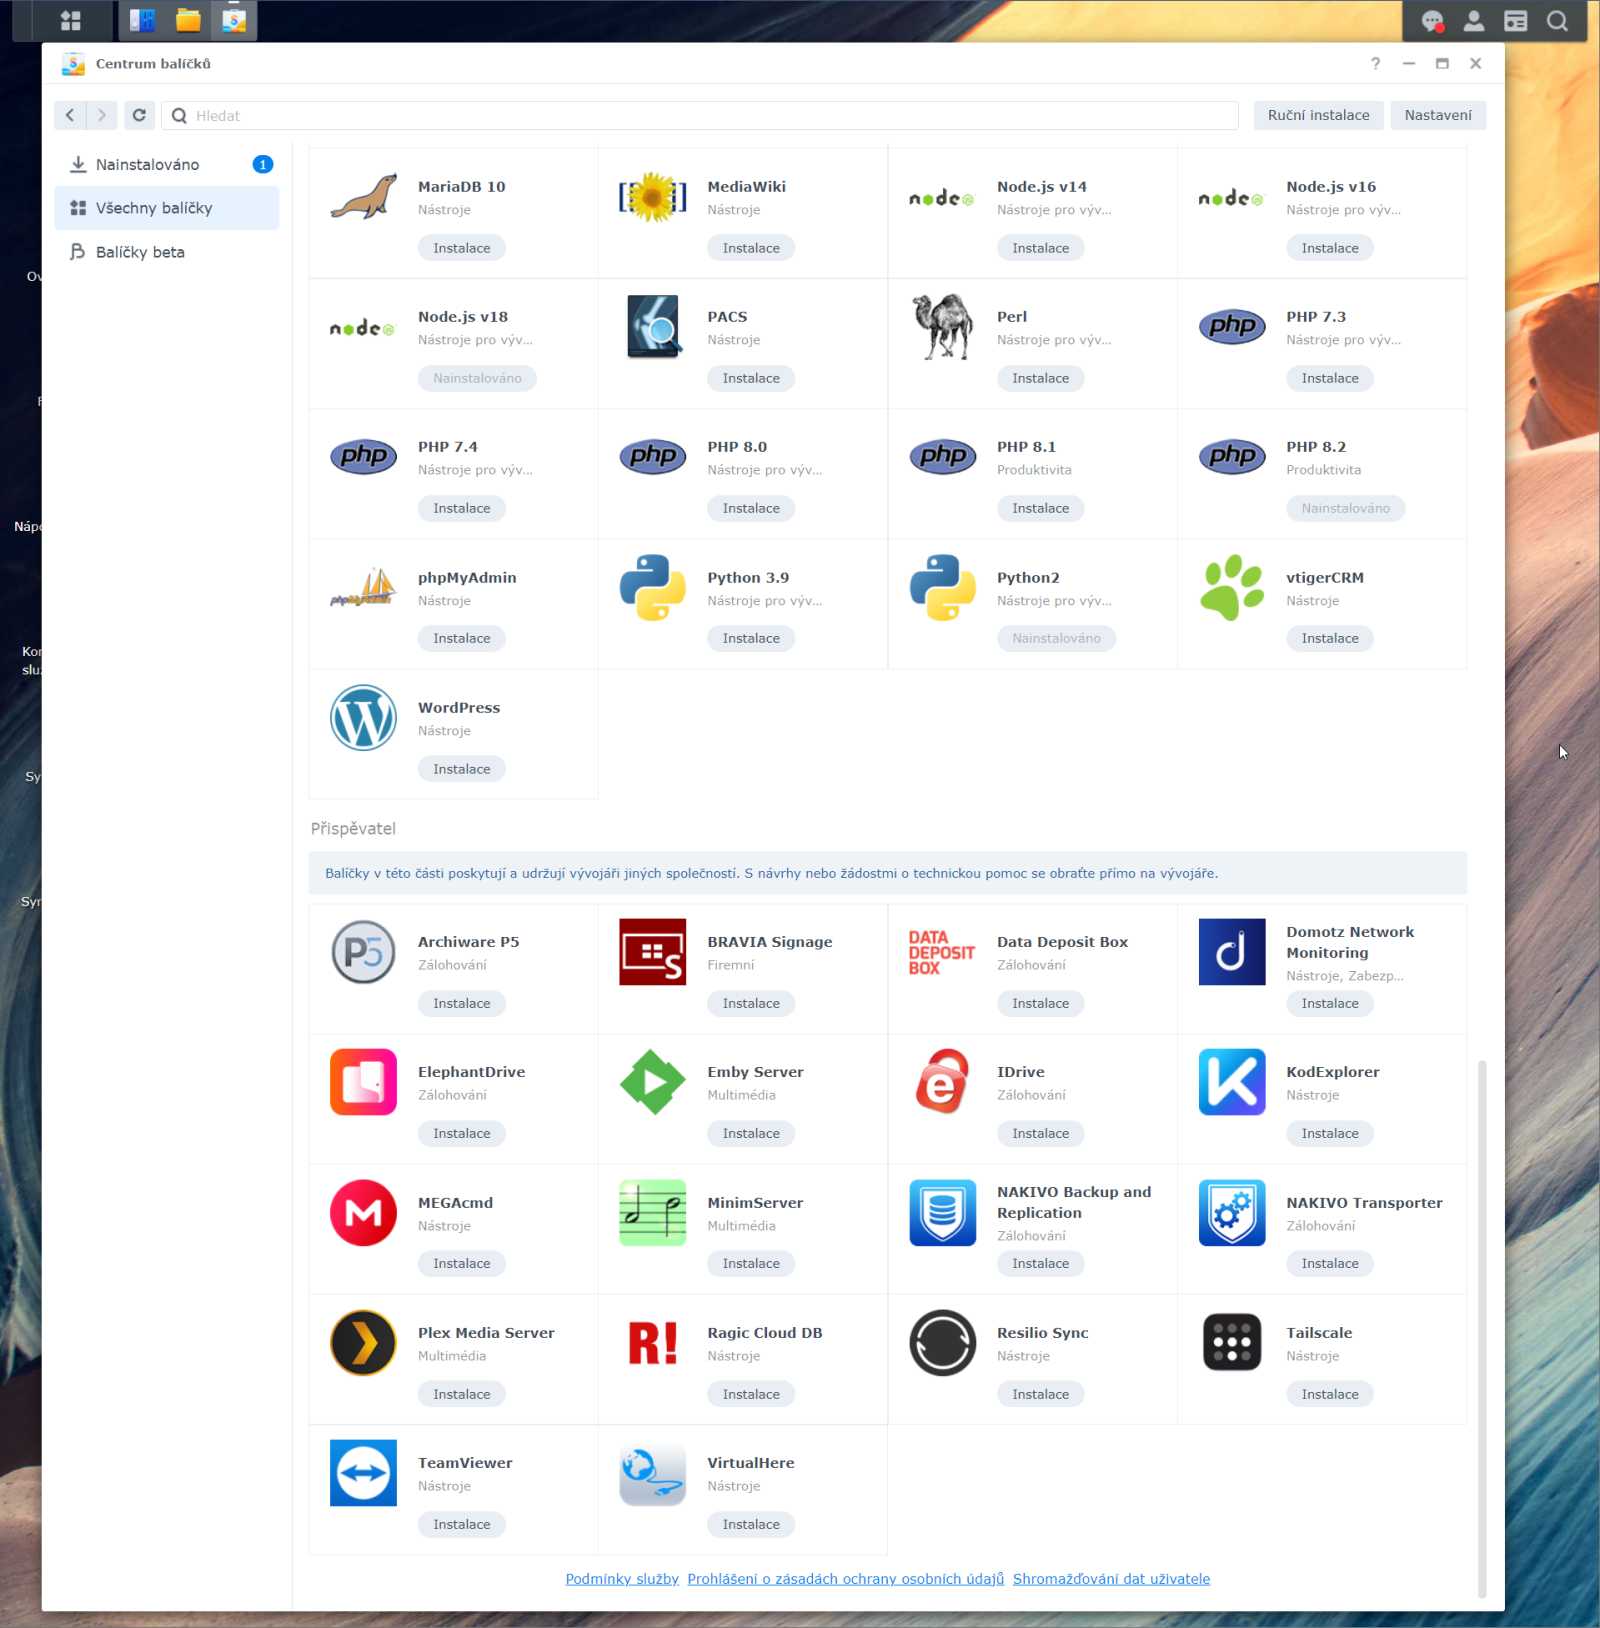
Task: Open the VirtualHere icon
Action: [x=652, y=1473]
